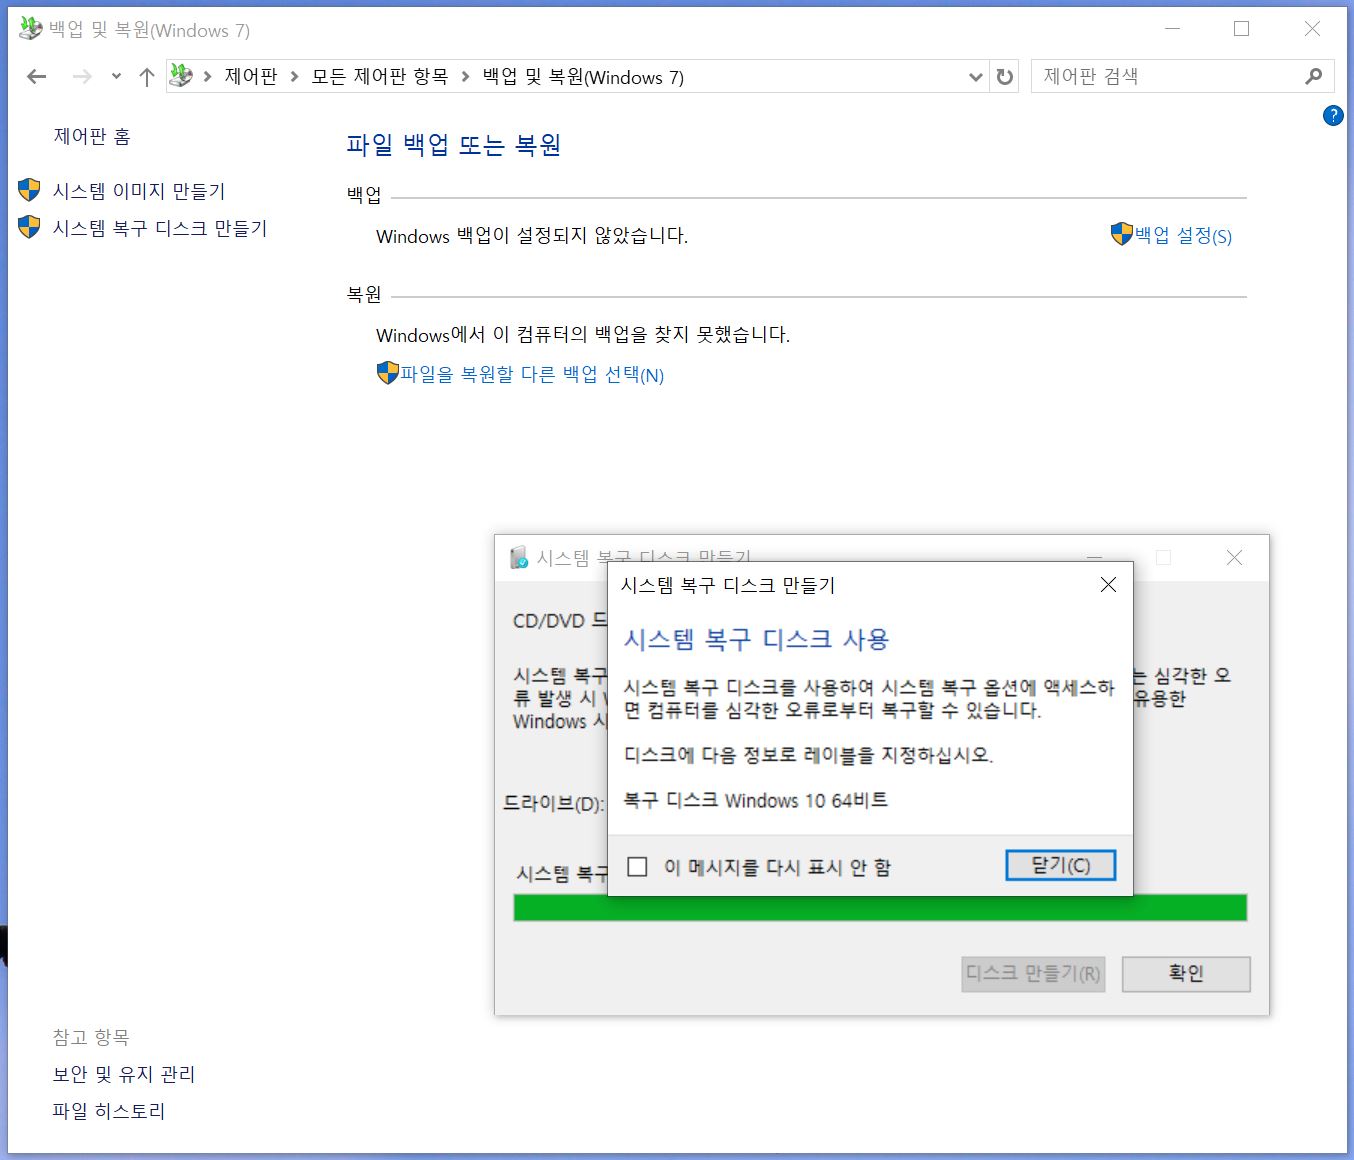Image resolution: width=1354 pixels, height=1160 pixels.
Task: Click 'Windows 백업이 설정되지 않았습니다.' text
Action: click(x=532, y=236)
